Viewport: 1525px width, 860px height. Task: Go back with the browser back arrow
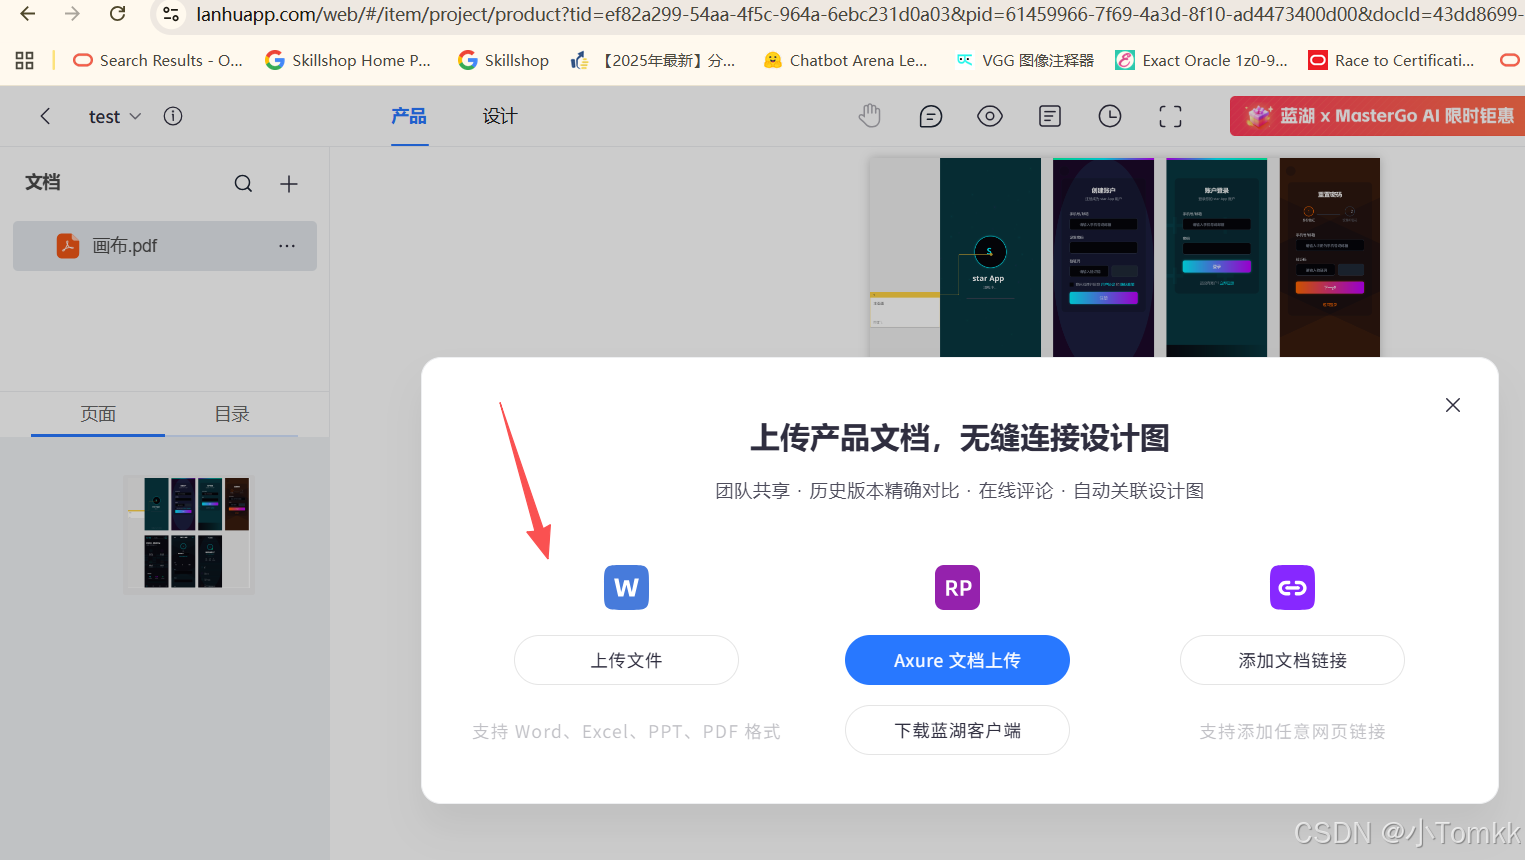point(28,14)
